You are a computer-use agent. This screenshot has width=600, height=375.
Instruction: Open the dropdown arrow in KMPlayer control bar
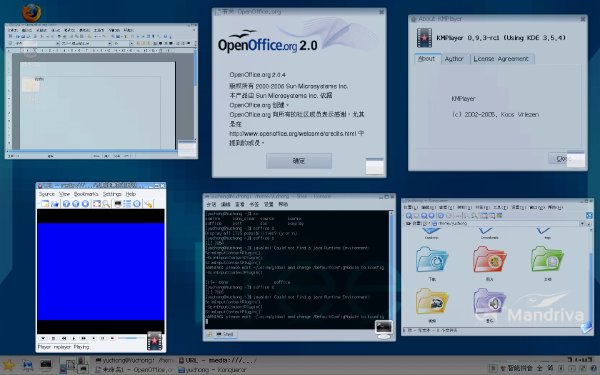pyautogui.click(x=43, y=338)
